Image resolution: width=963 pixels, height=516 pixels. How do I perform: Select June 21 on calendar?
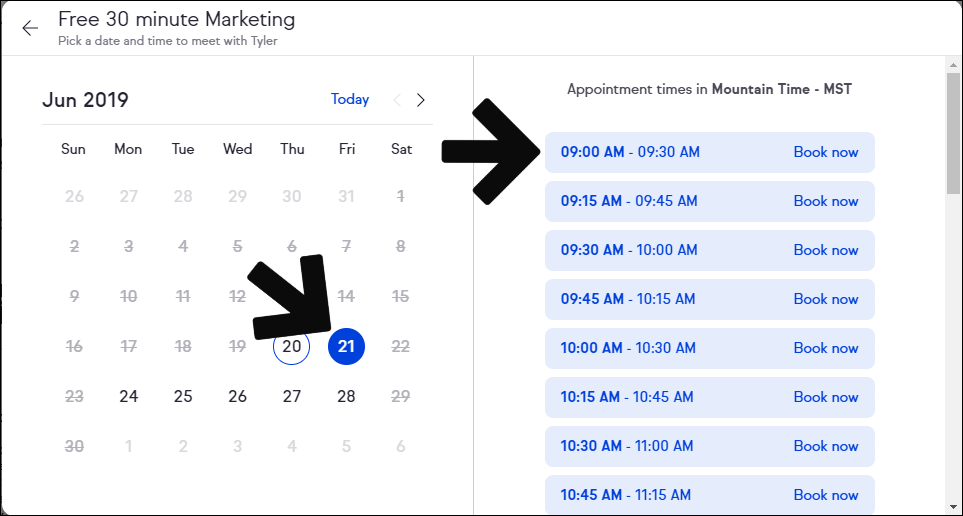346,346
